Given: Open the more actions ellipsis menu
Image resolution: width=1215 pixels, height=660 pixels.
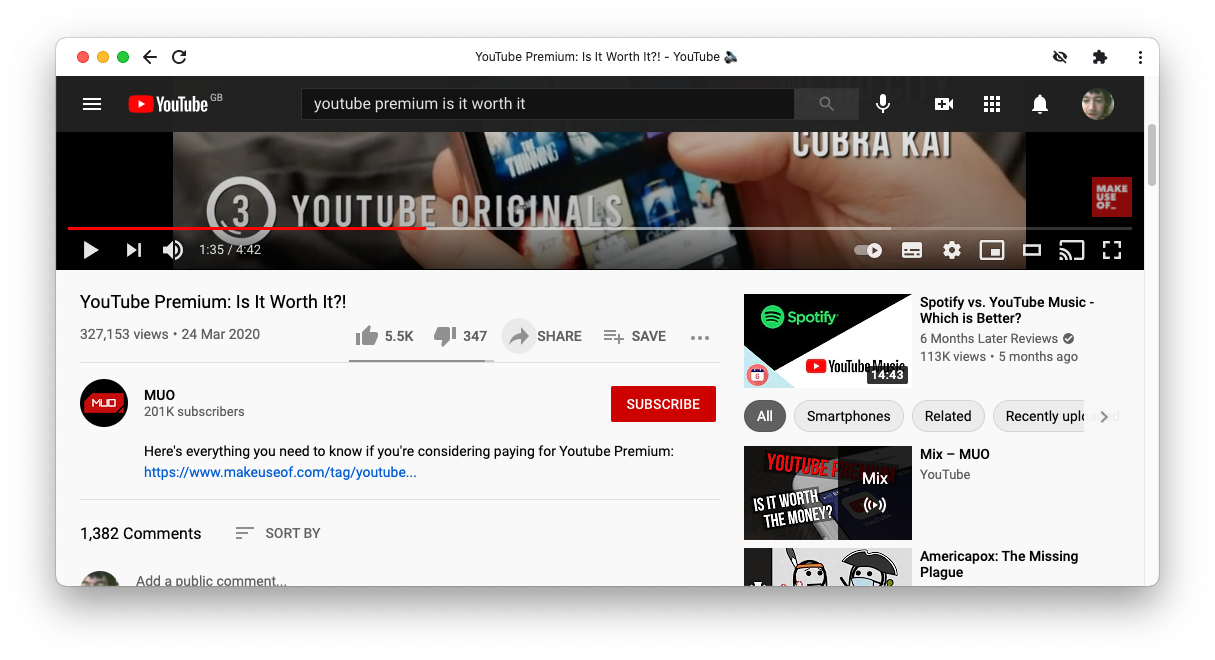Looking at the screenshot, I should point(699,338).
